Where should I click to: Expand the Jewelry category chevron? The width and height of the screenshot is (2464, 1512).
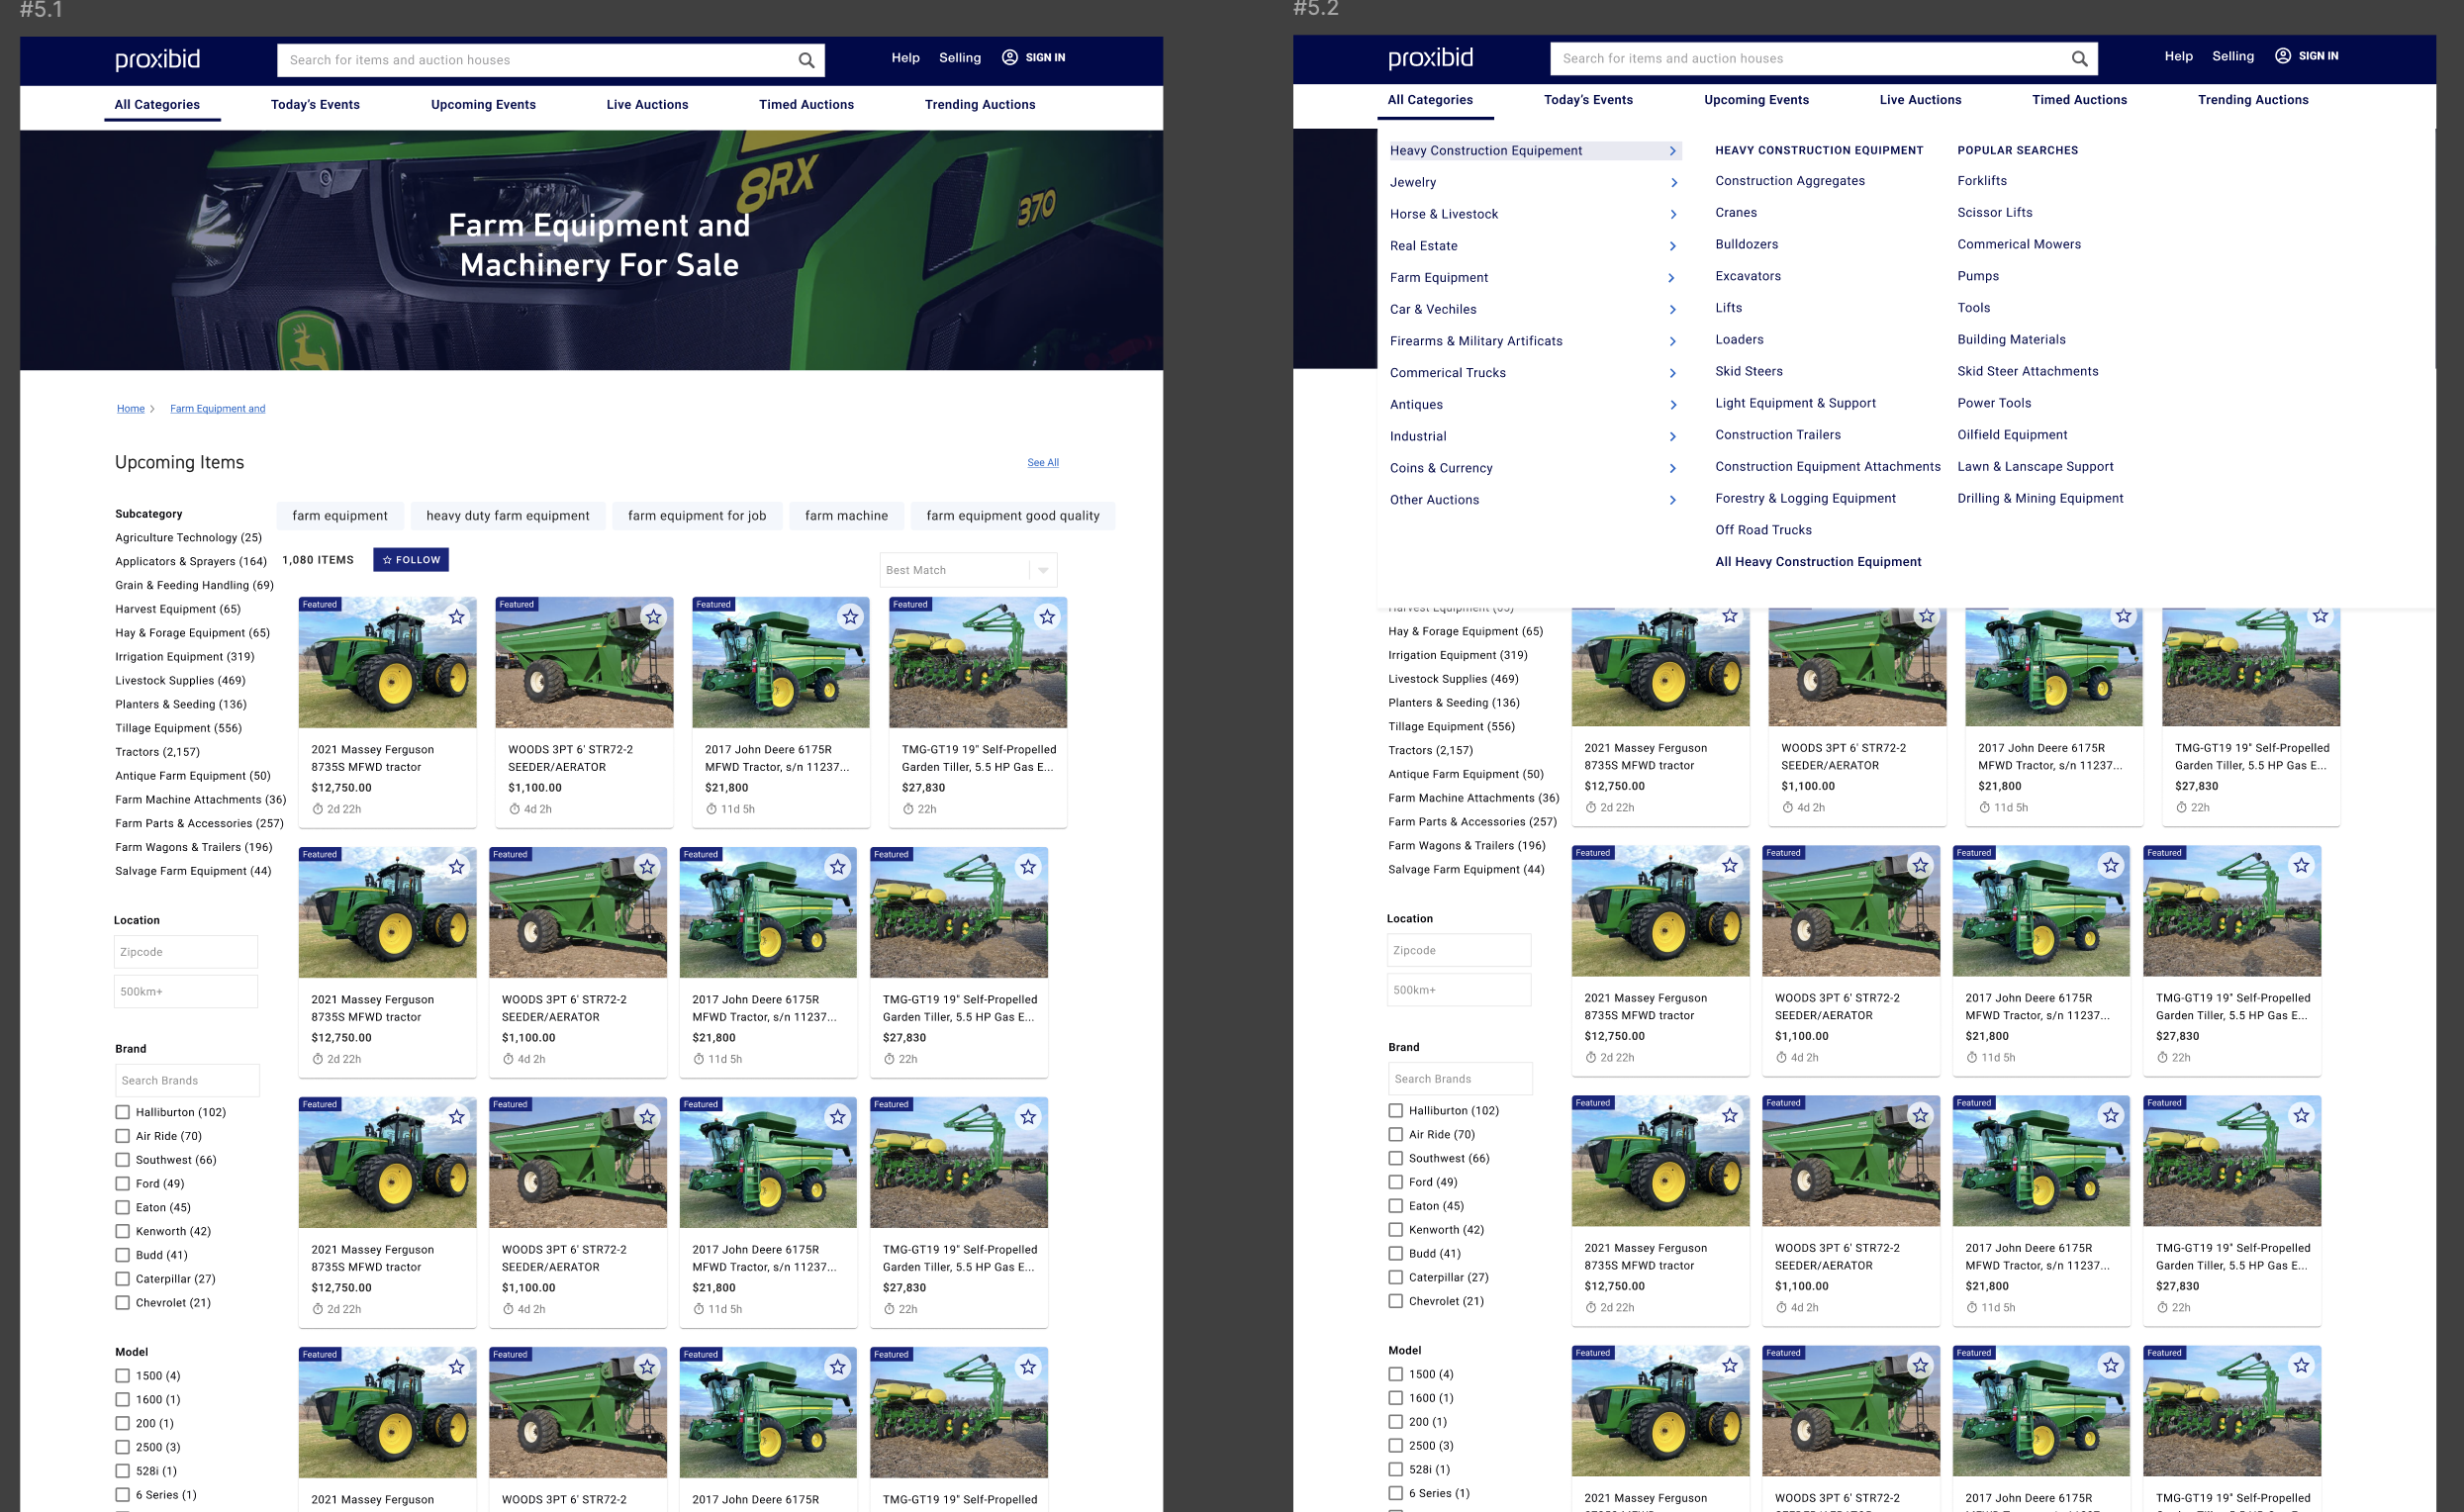[1673, 182]
